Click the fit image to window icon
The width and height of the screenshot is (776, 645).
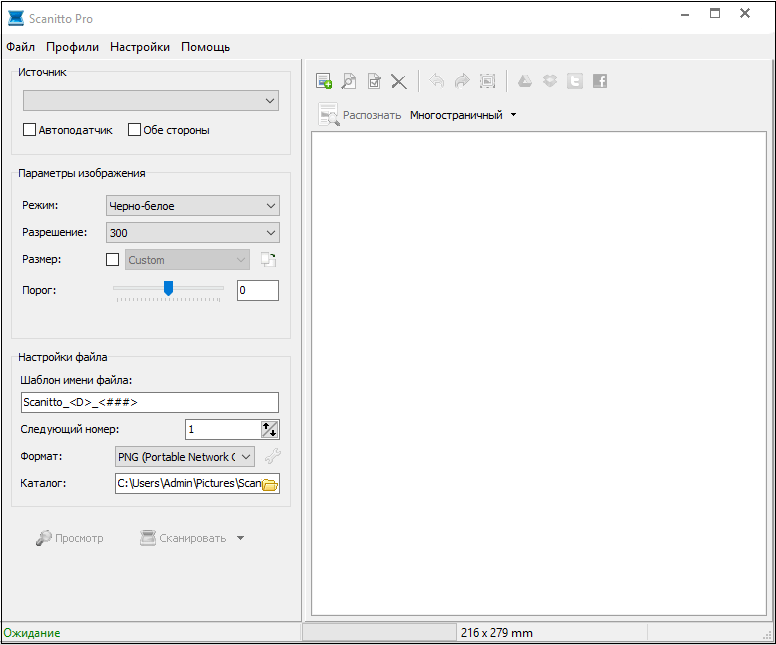(487, 81)
